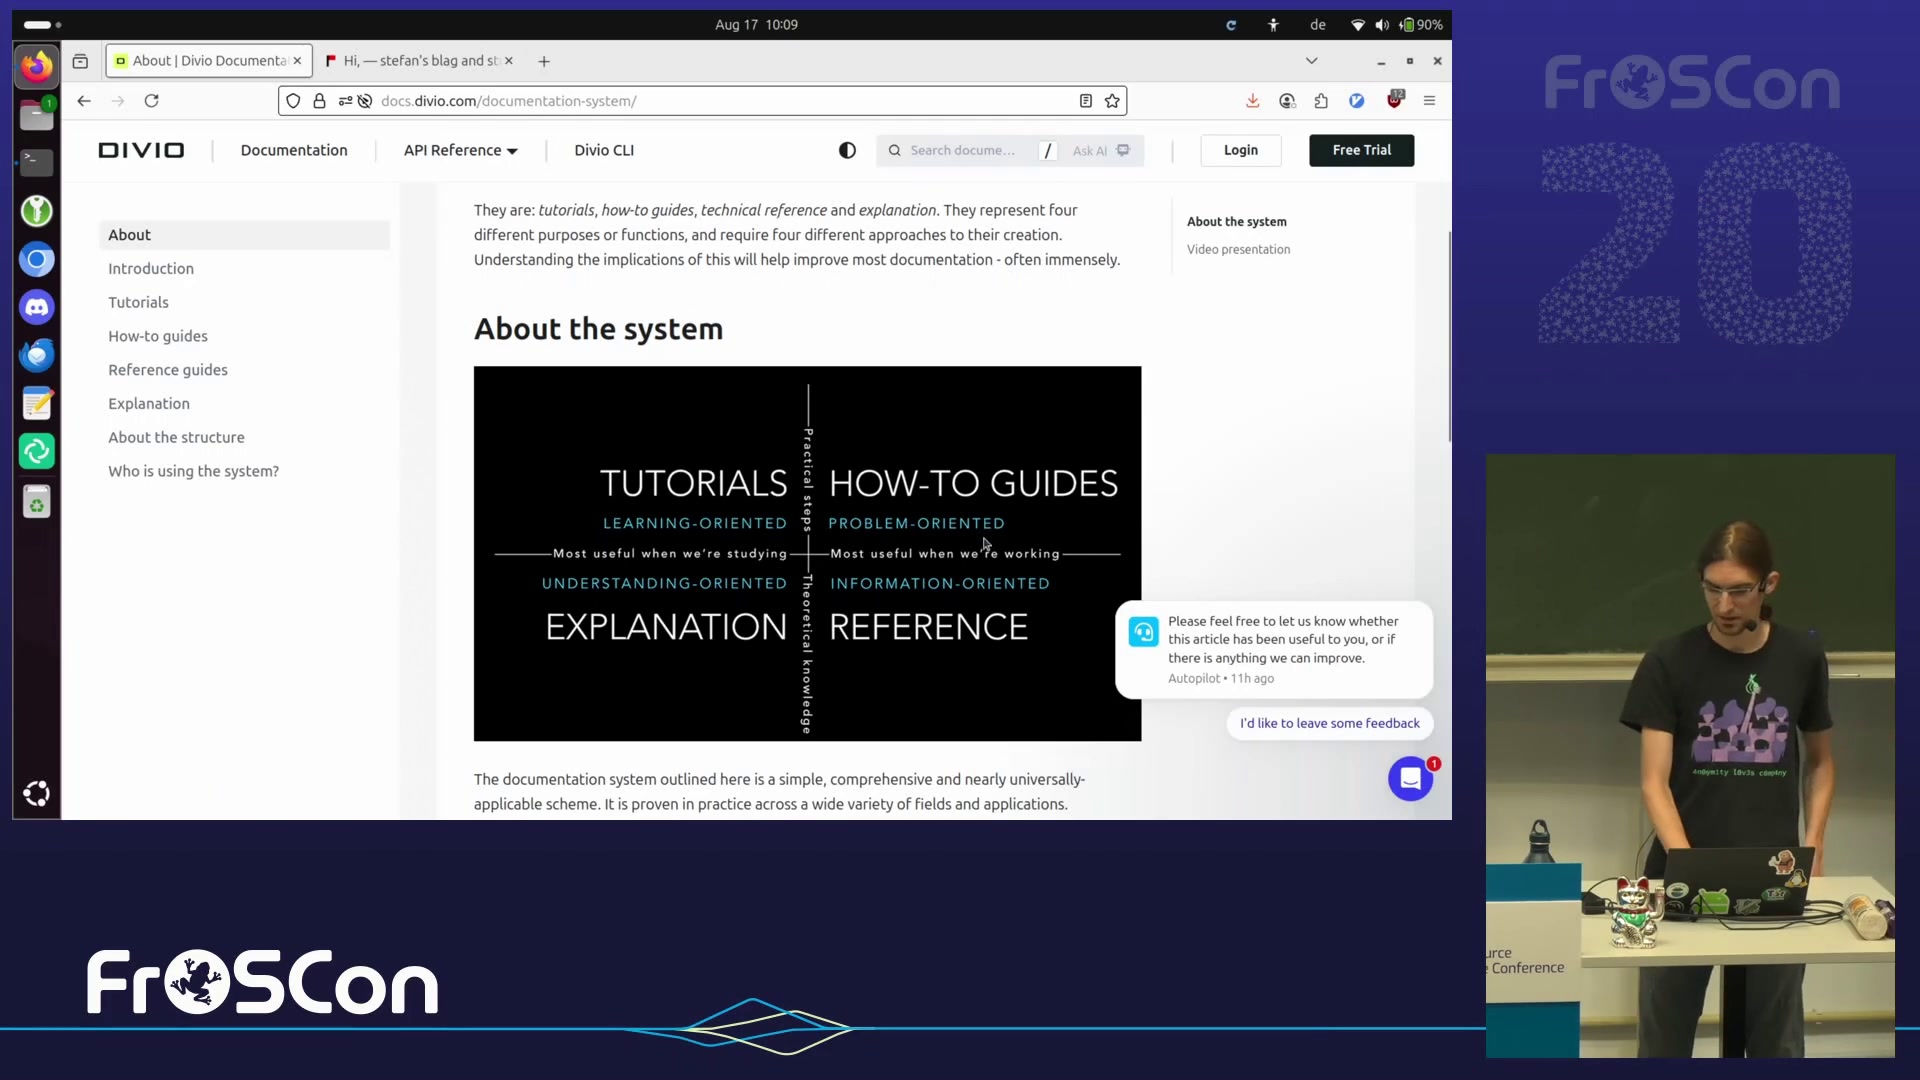Open Discord from the dock
This screenshot has width=1920, height=1080.
37,307
